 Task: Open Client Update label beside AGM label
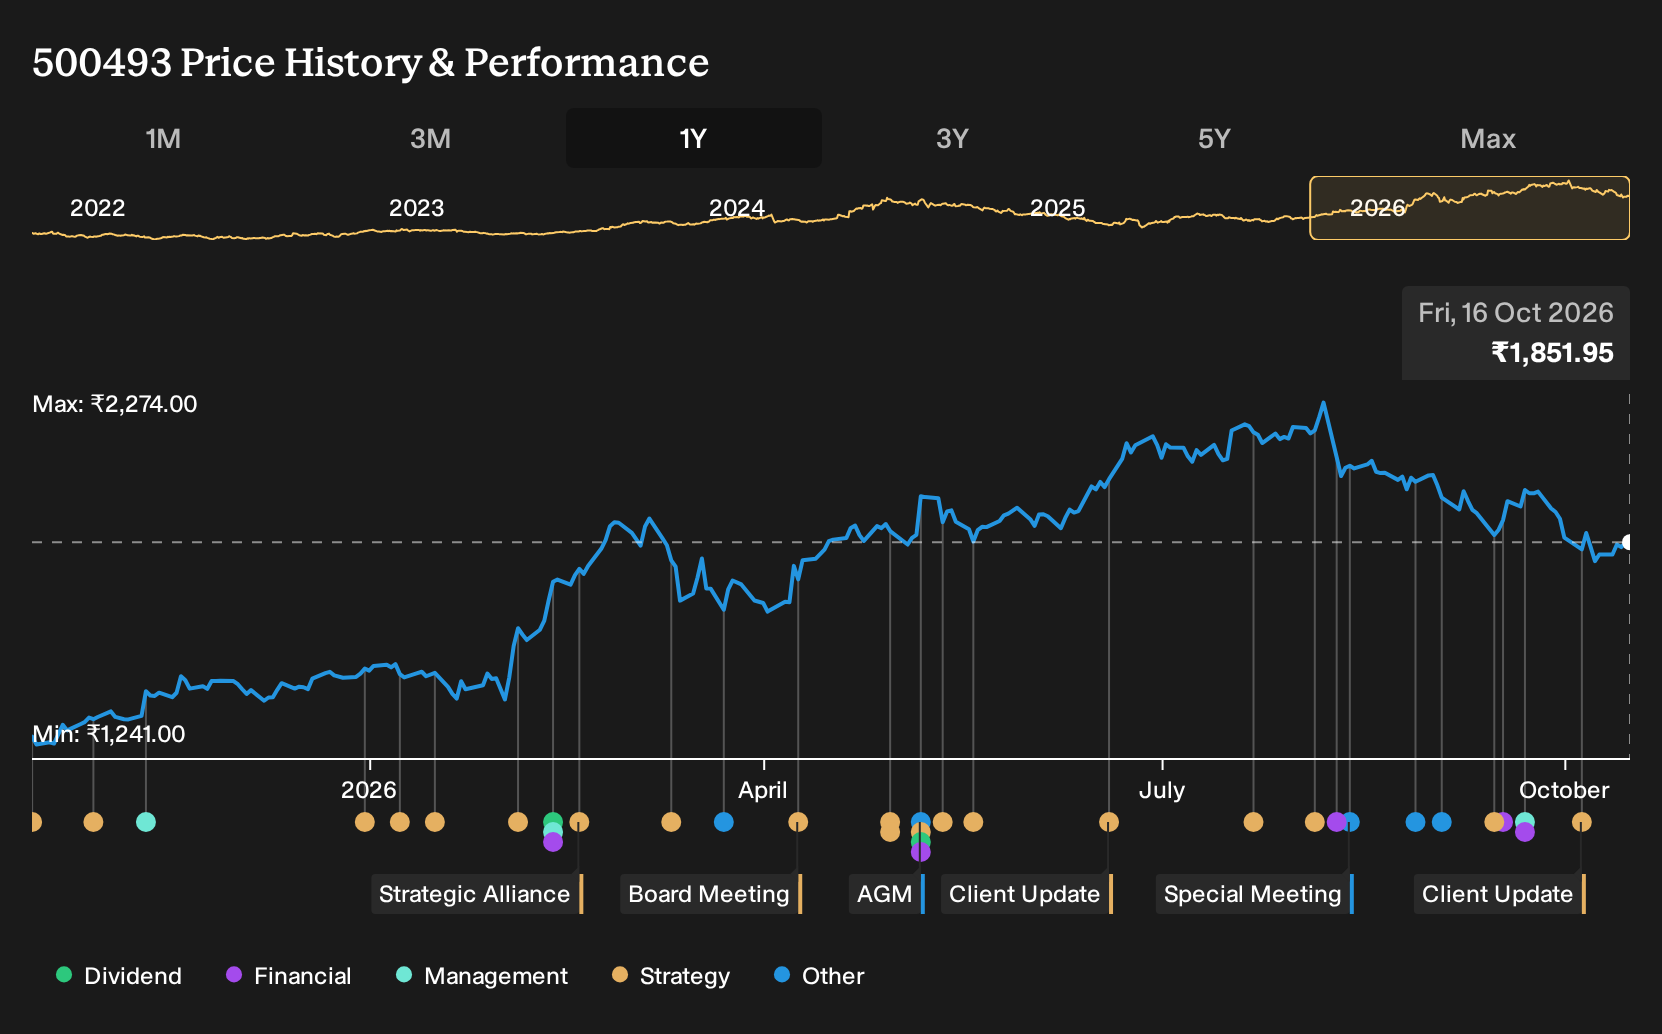[x=1027, y=894]
